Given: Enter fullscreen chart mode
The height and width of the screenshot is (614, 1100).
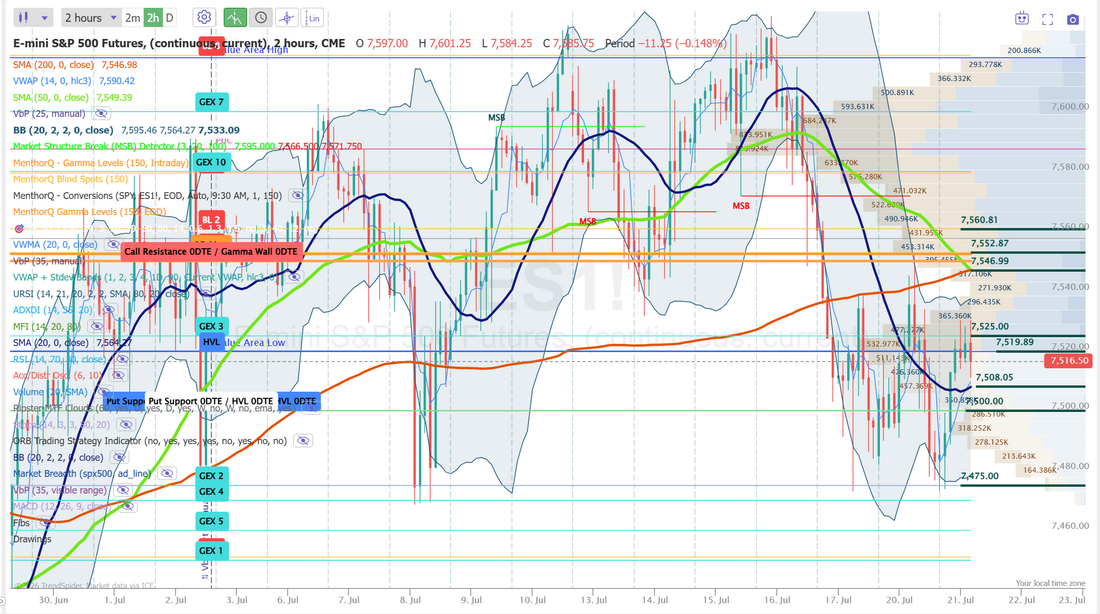Looking at the screenshot, I should coord(1047,19).
